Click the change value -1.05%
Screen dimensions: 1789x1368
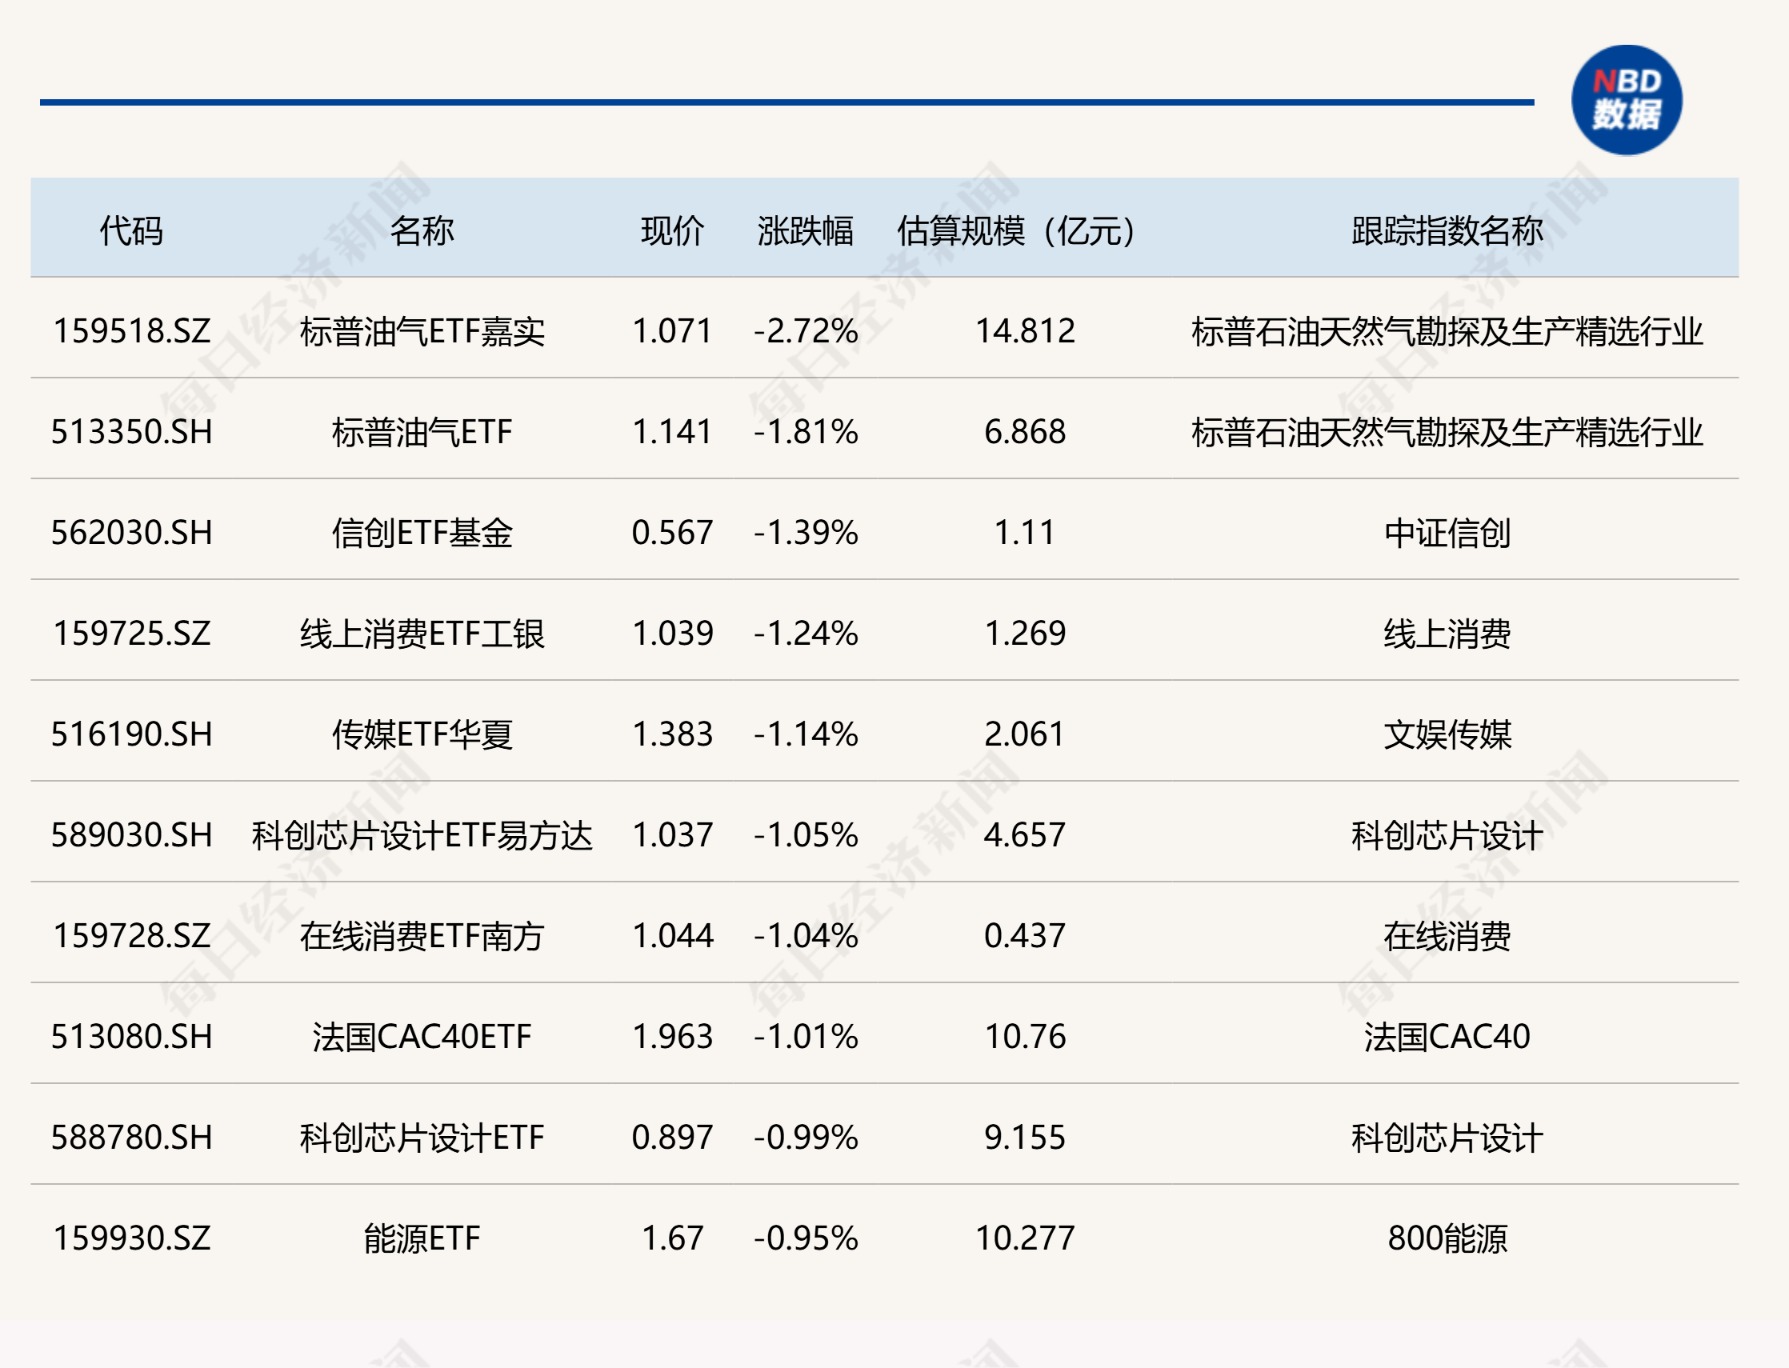pos(806,835)
